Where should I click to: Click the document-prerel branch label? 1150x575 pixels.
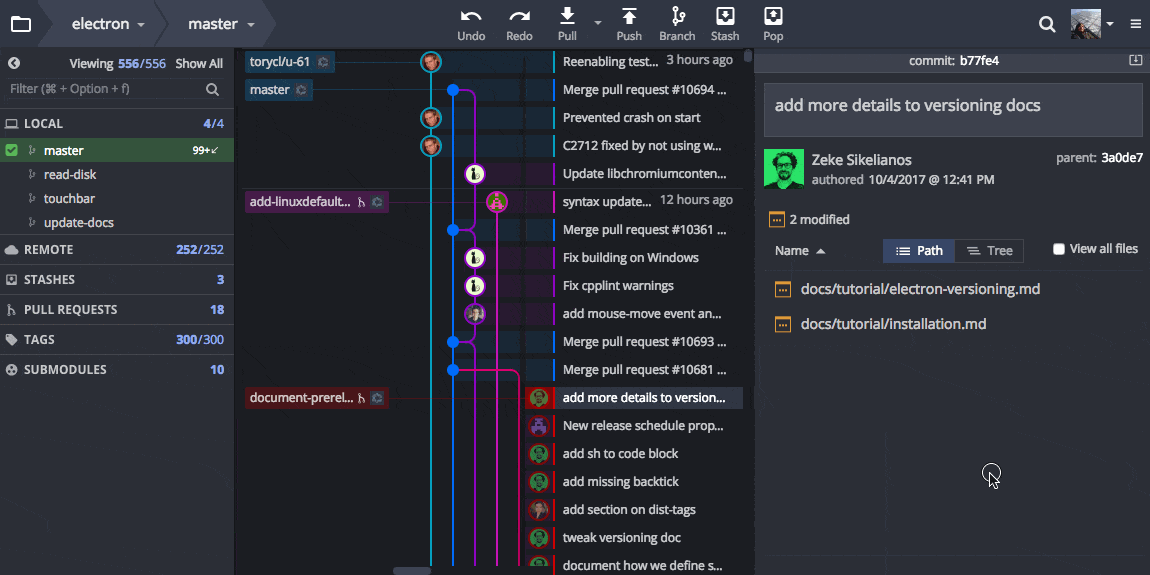317,398
